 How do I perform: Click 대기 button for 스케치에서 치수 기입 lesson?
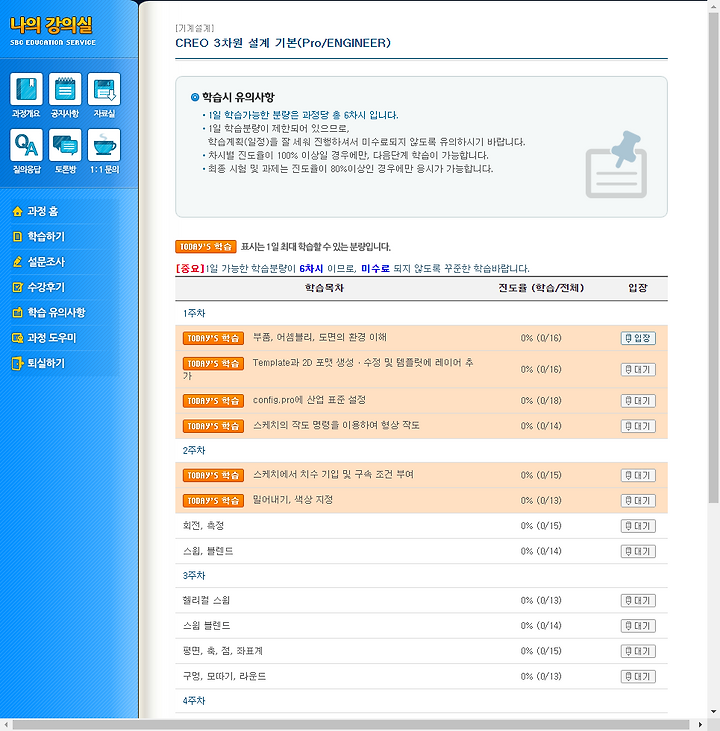tap(638, 475)
